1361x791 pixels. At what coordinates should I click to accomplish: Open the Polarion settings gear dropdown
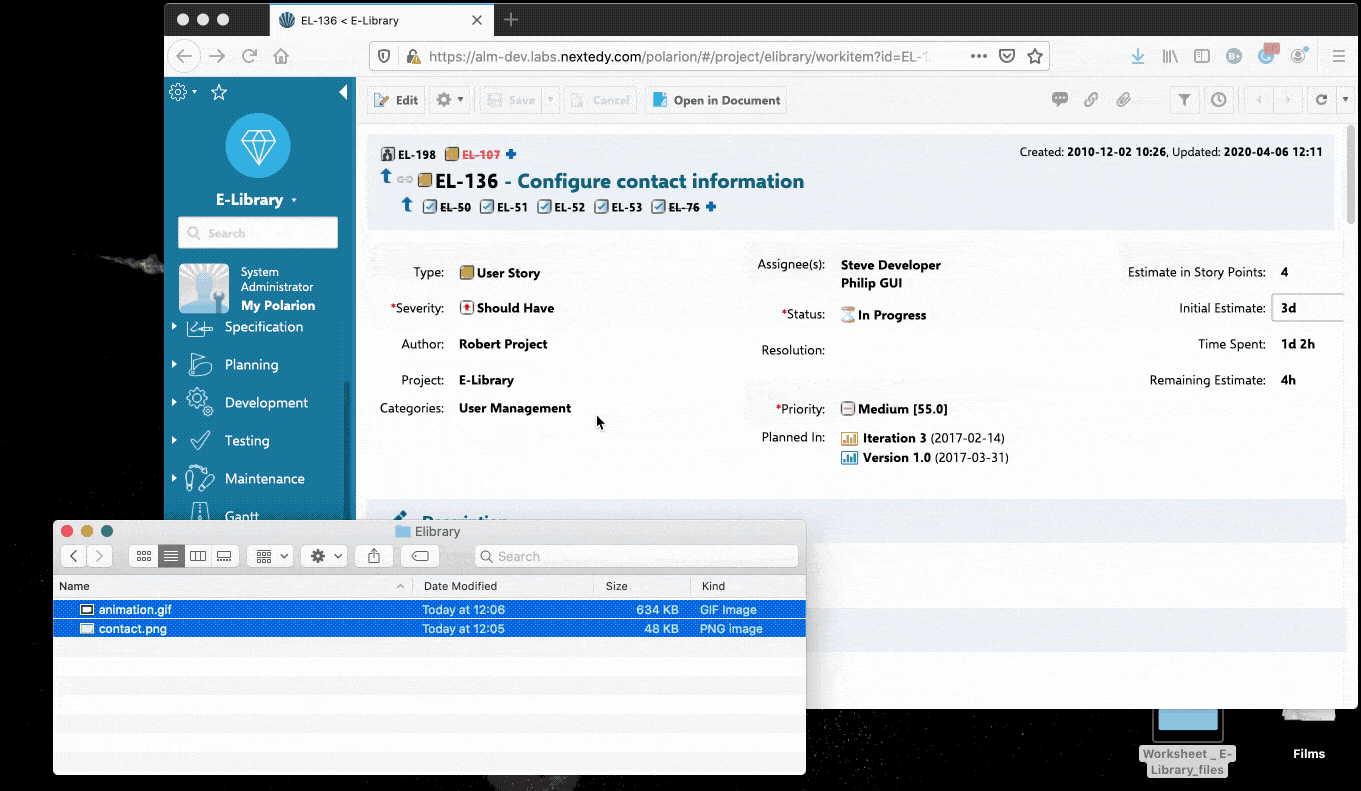[182, 92]
